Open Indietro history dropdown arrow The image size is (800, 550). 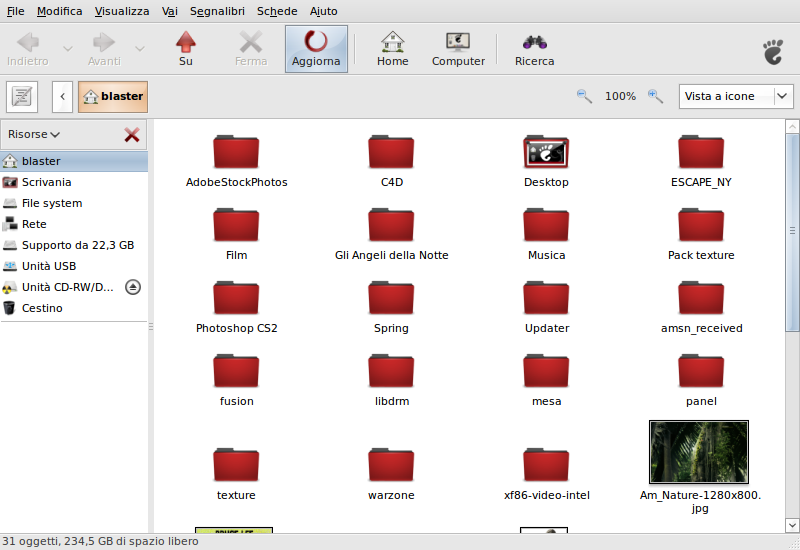tap(67, 48)
